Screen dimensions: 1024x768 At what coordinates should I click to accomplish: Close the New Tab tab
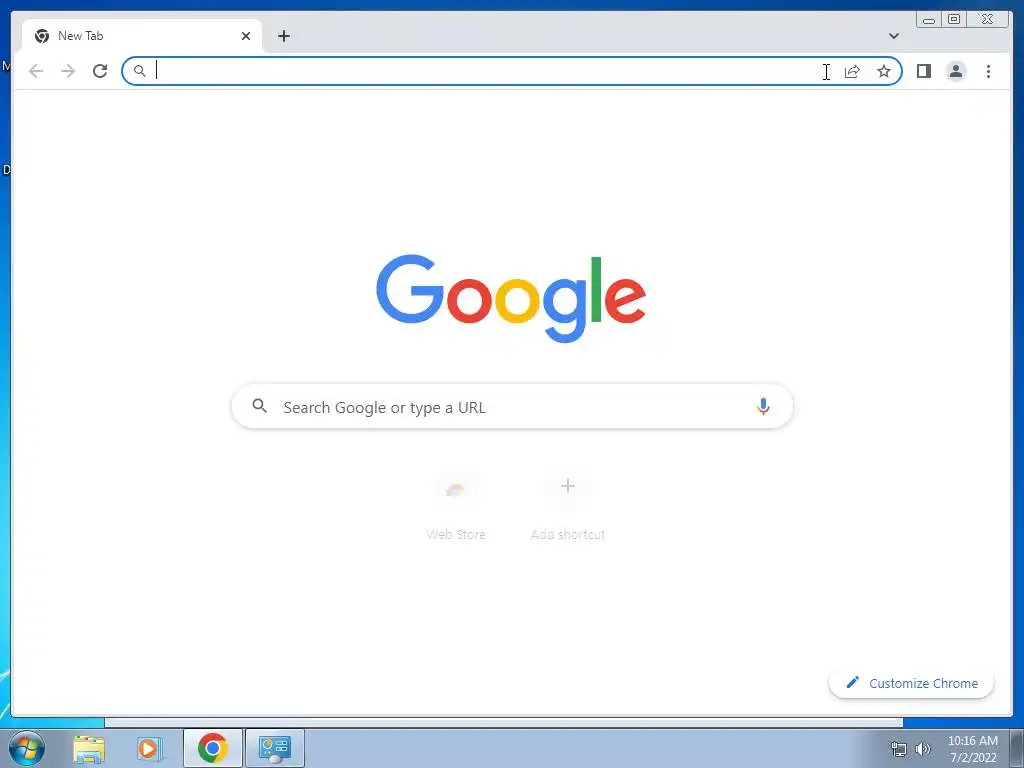246,36
